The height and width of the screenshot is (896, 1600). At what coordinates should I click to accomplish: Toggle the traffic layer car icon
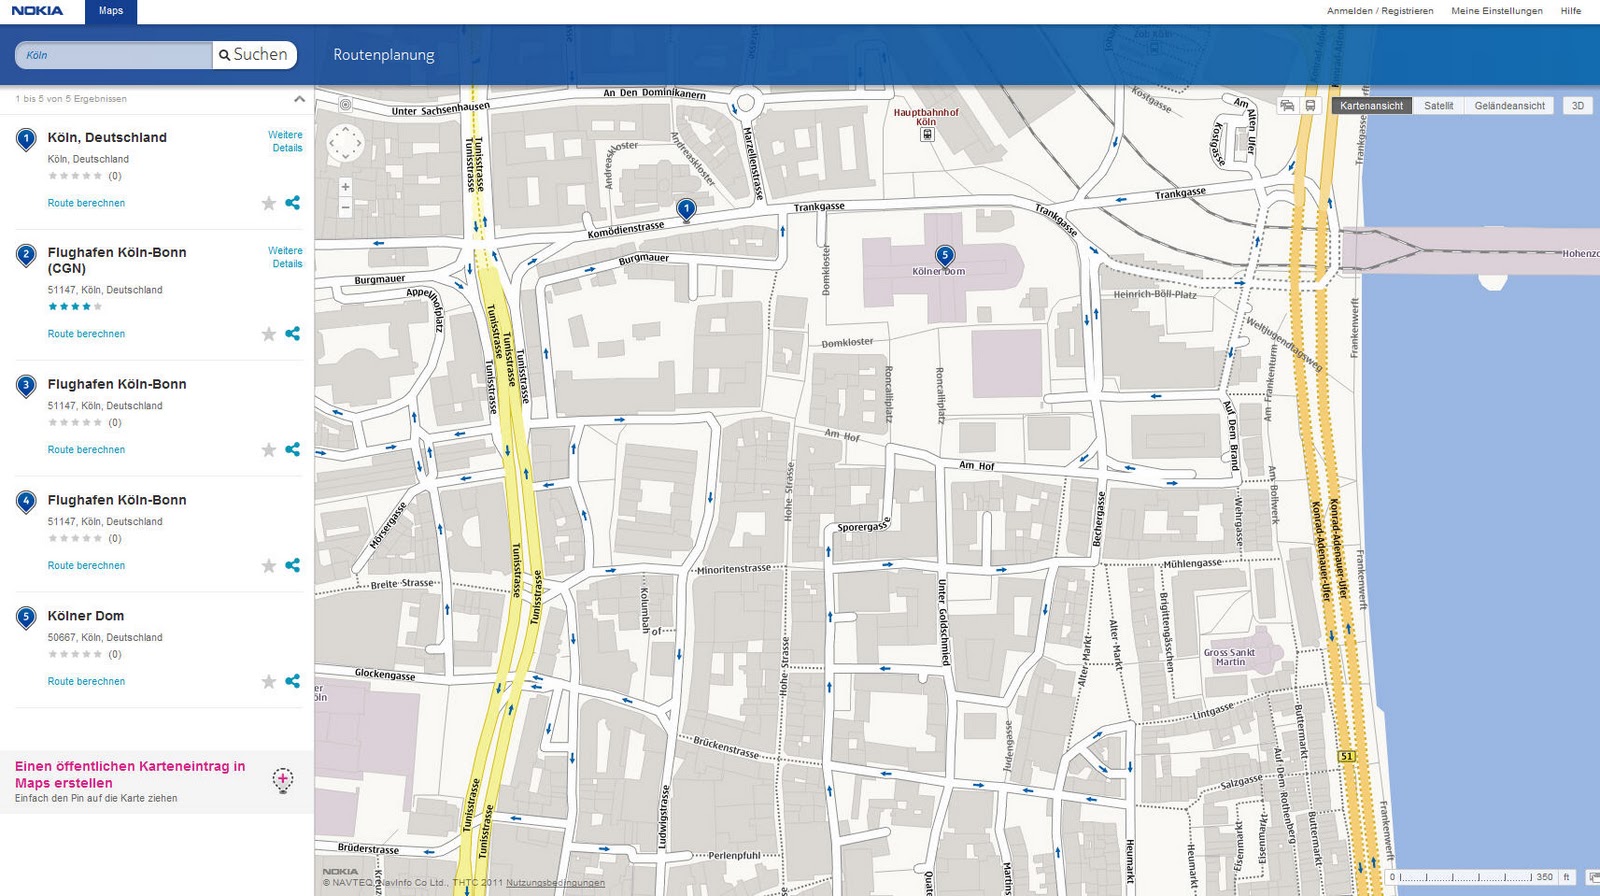tap(1288, 106)
